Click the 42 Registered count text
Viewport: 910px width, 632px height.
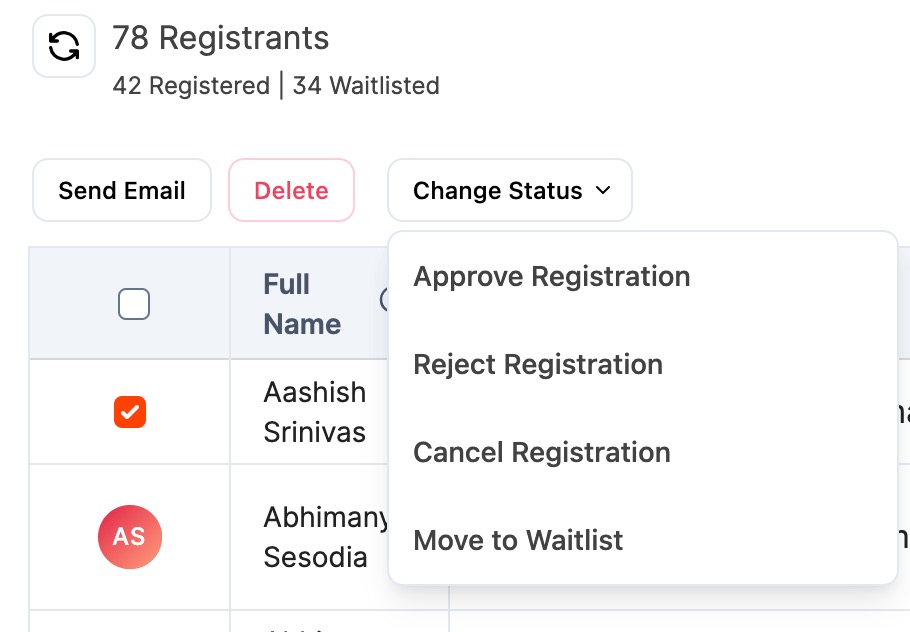click(191, 86)
